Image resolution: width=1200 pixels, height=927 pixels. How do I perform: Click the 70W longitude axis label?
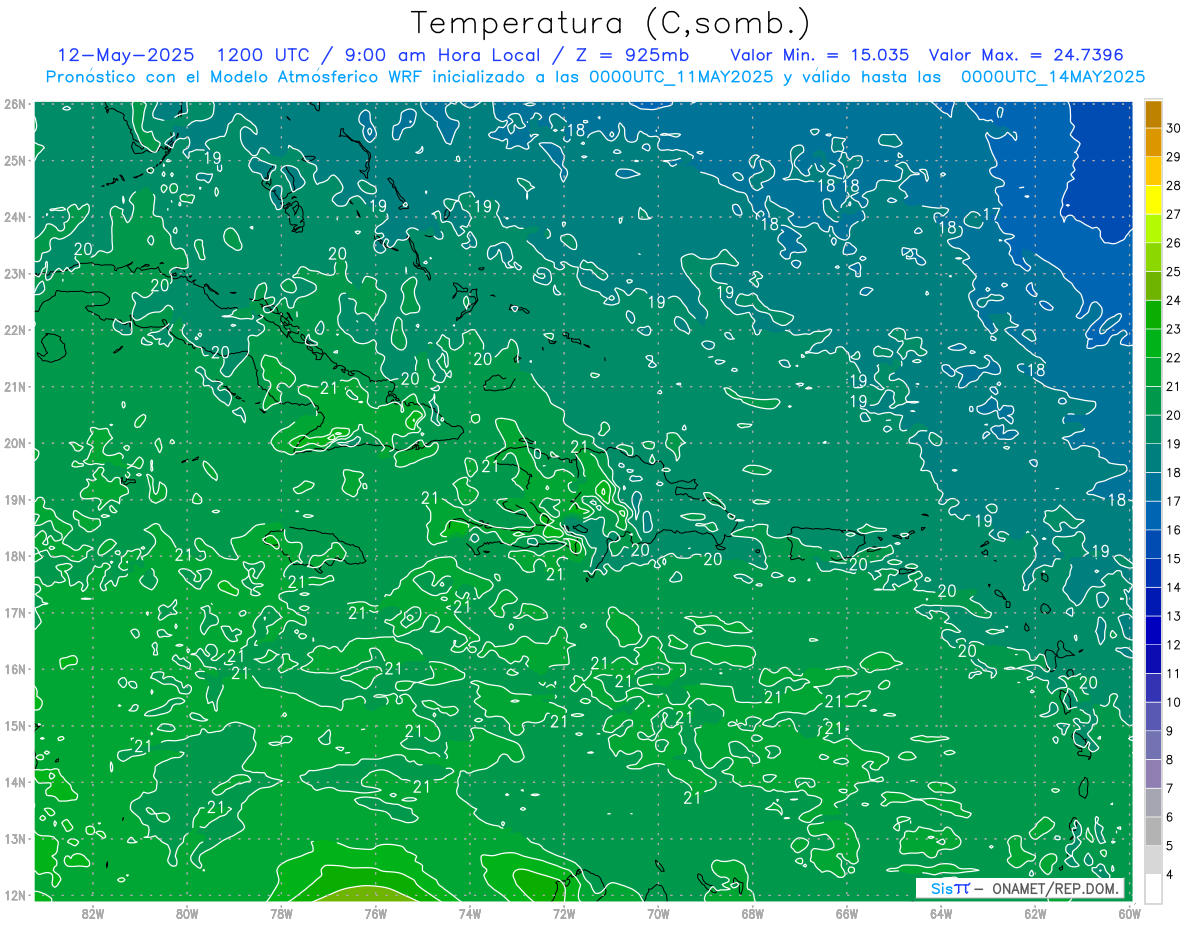coord(658,913)
